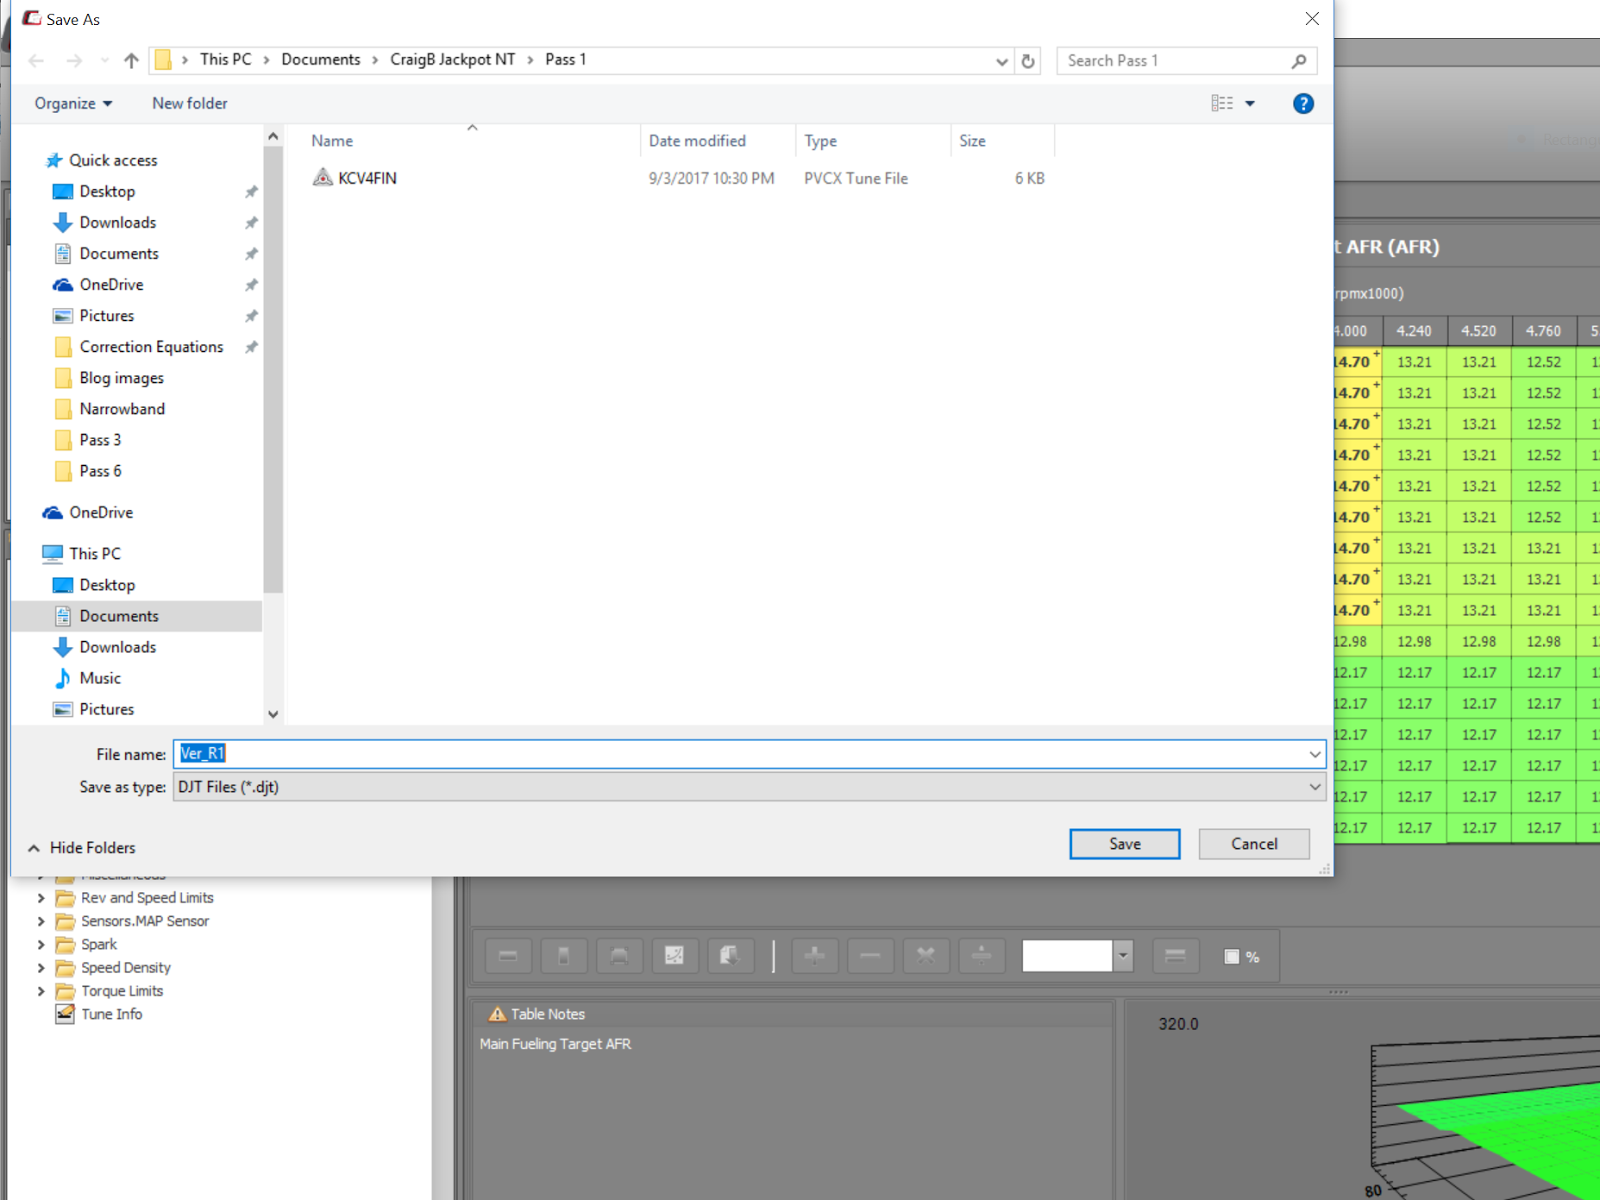The width and height of the screenshot is (1600, 1200).
Task: Click the table import icon with down arrow
Action: 731,956
